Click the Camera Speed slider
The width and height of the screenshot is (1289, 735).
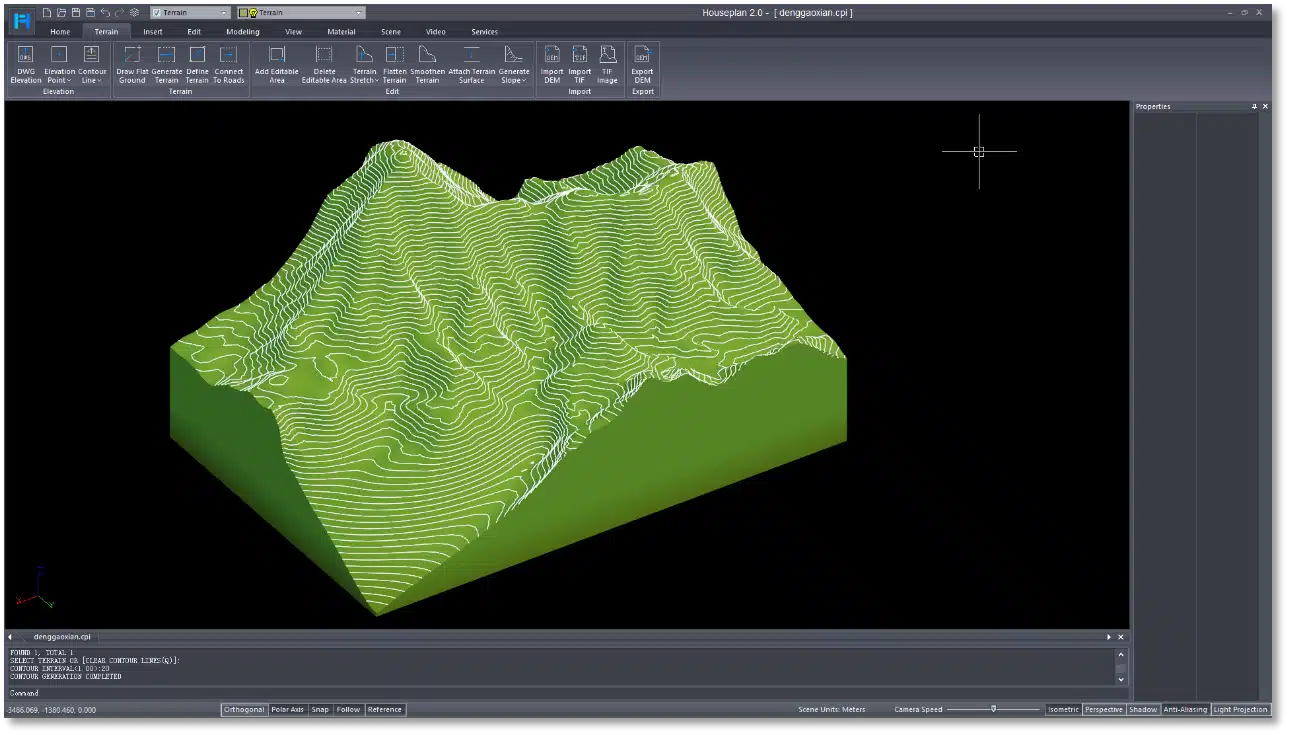pos(993,709)
